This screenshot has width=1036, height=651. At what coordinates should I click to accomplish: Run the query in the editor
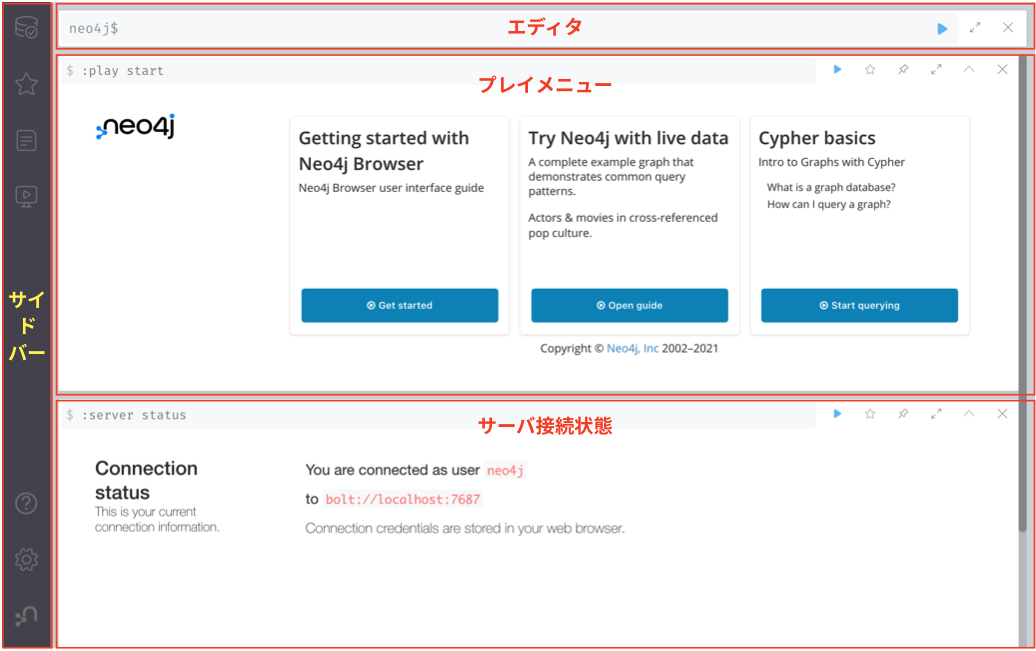tap(942, 29)
